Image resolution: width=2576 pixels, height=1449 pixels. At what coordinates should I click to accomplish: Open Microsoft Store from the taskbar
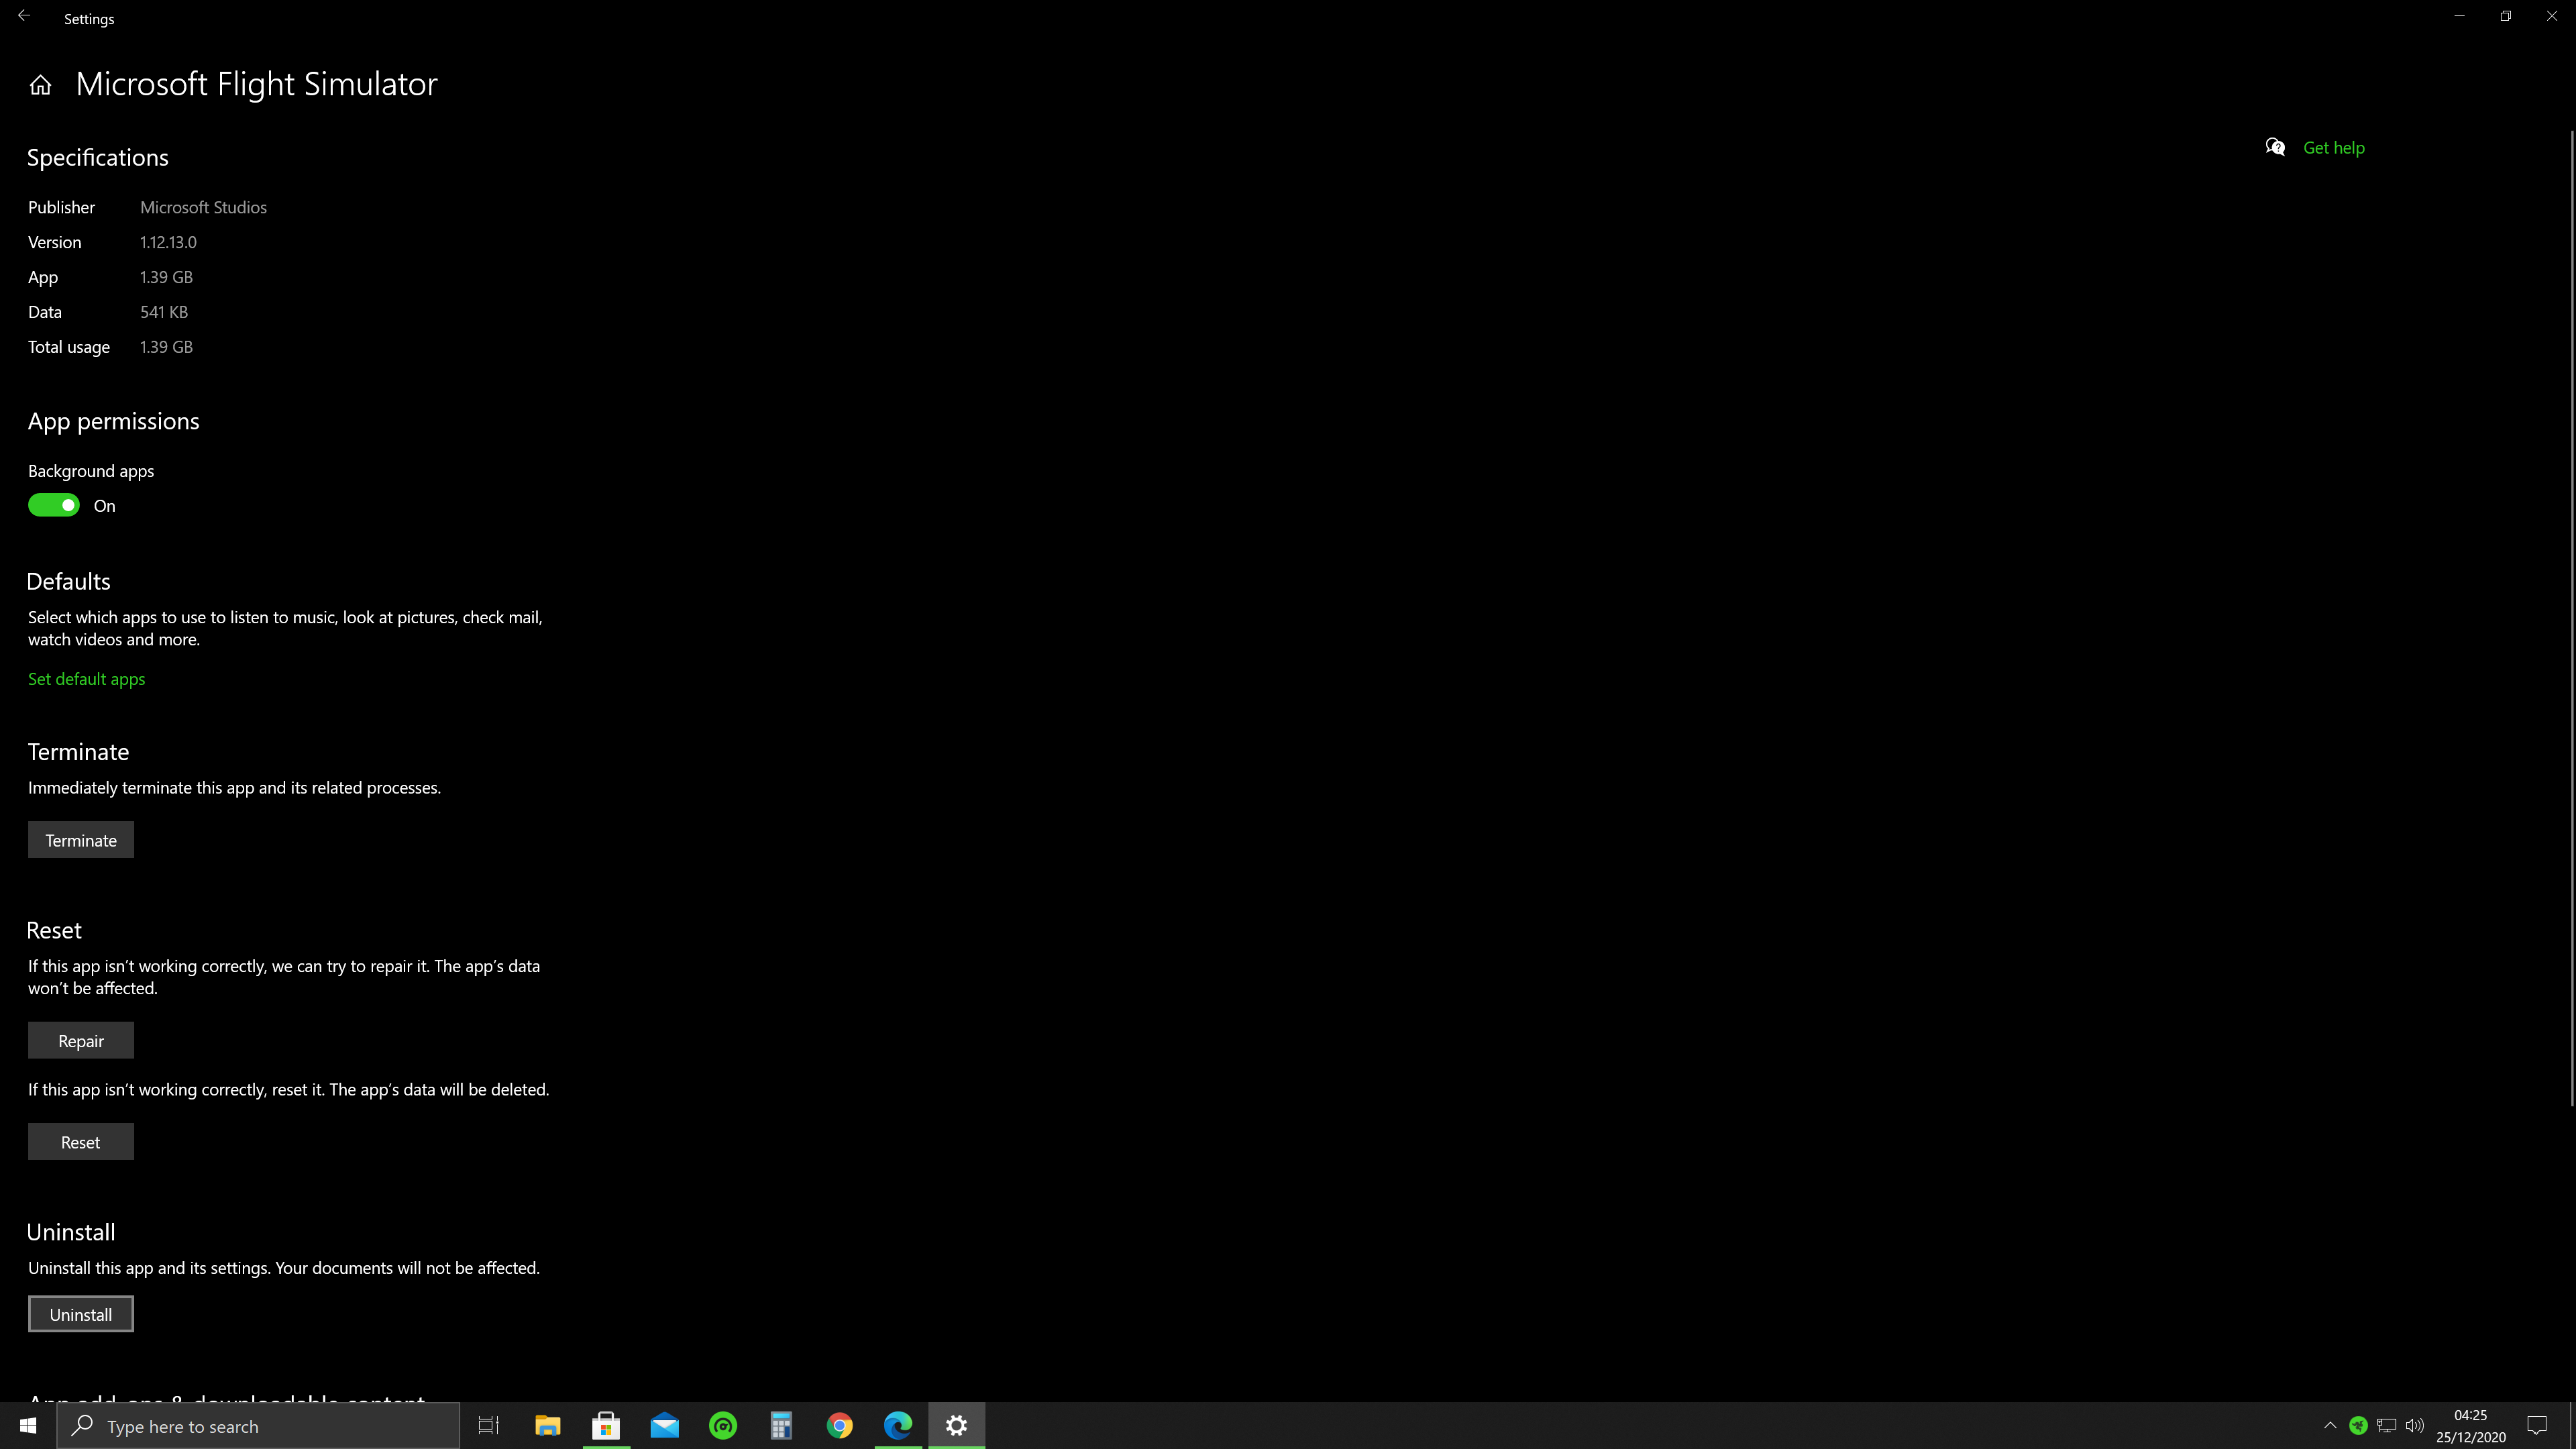click(x=606, y=1425)
